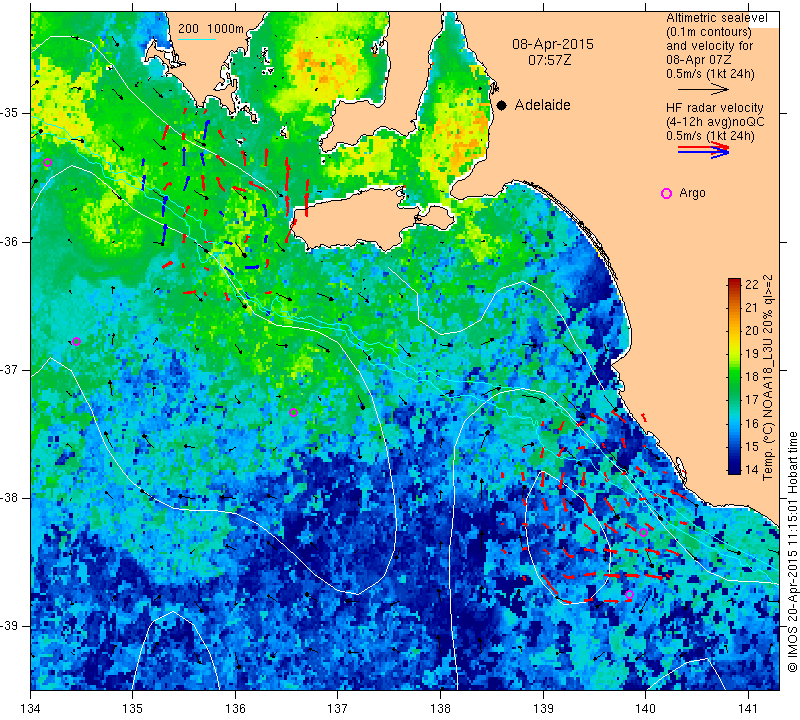Select the latitude axis label -36
Screen dimensions: 800x720
point(11,241)
